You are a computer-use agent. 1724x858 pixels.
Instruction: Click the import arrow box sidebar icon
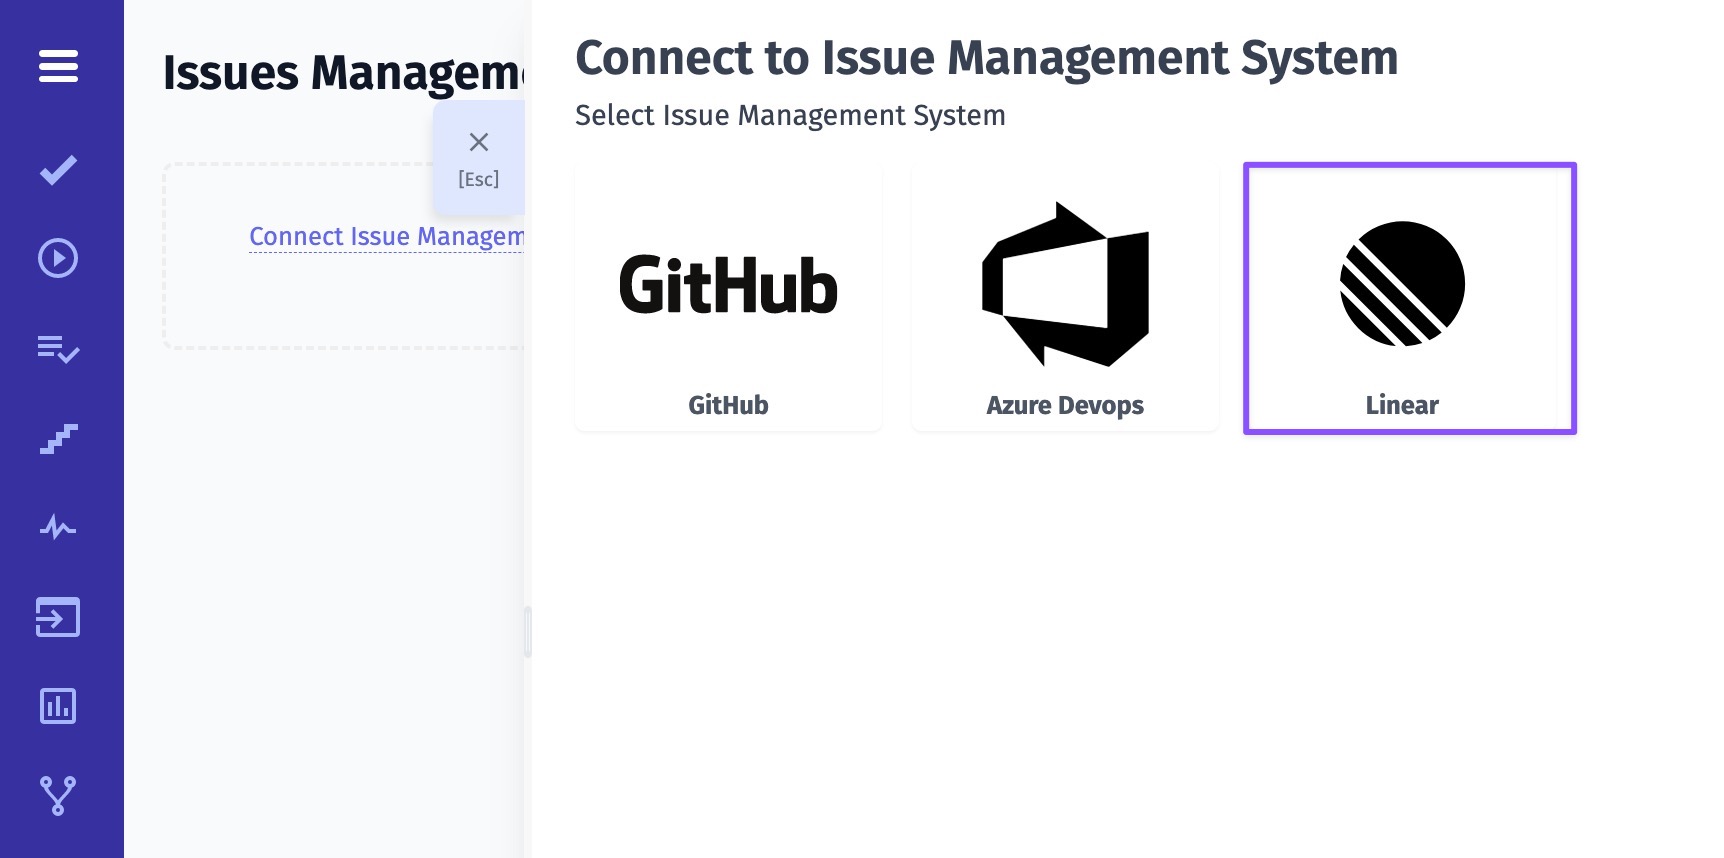pyautogui.click(x=58, y=617)
